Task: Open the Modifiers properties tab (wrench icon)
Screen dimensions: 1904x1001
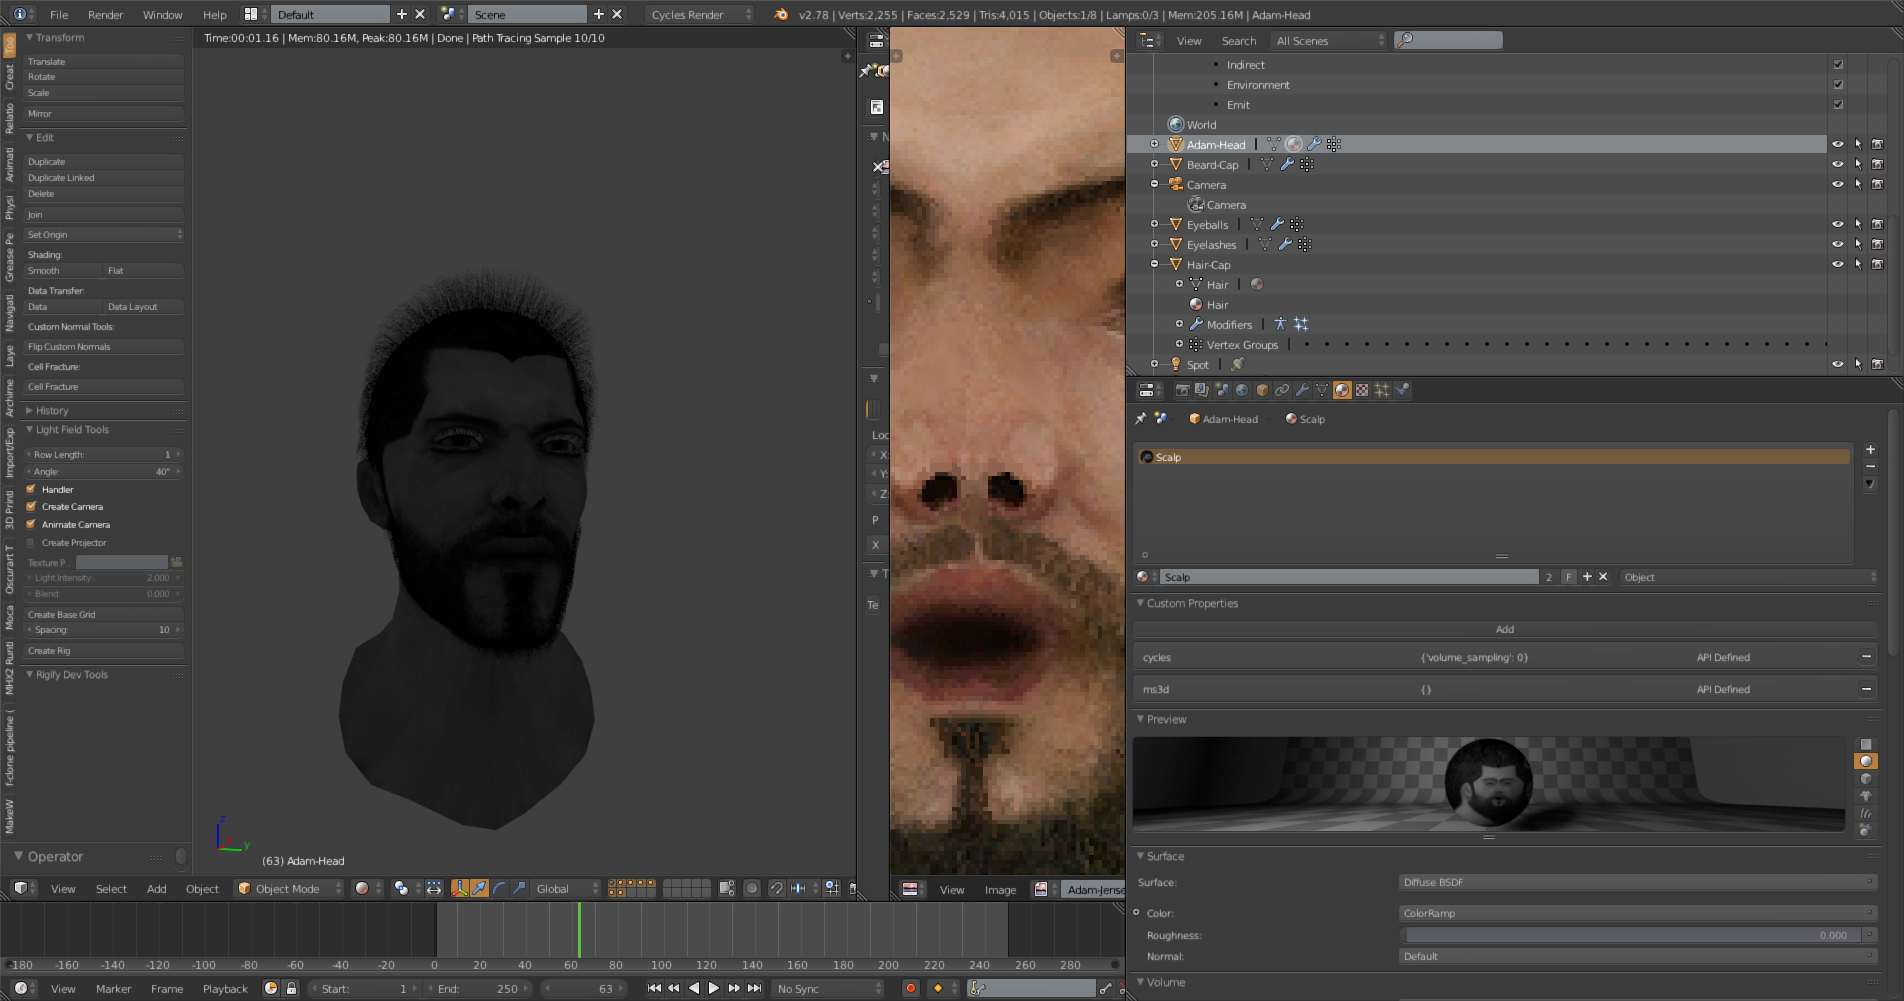Action: click(x=1302, y=390)
